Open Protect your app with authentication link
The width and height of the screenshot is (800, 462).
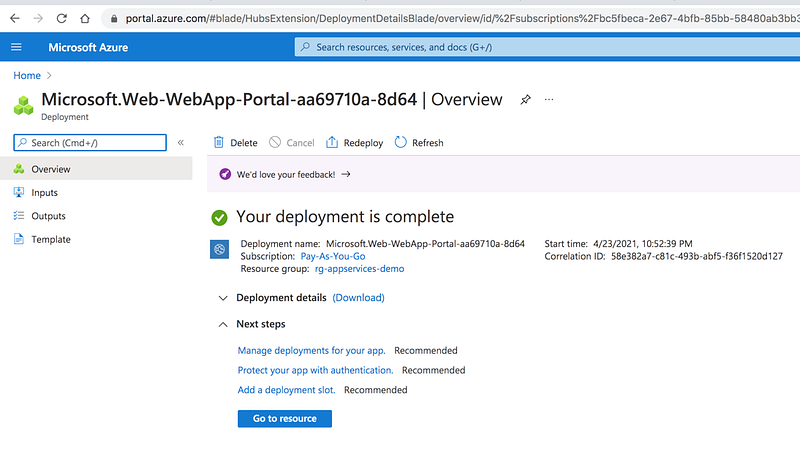tap(315, 370)
